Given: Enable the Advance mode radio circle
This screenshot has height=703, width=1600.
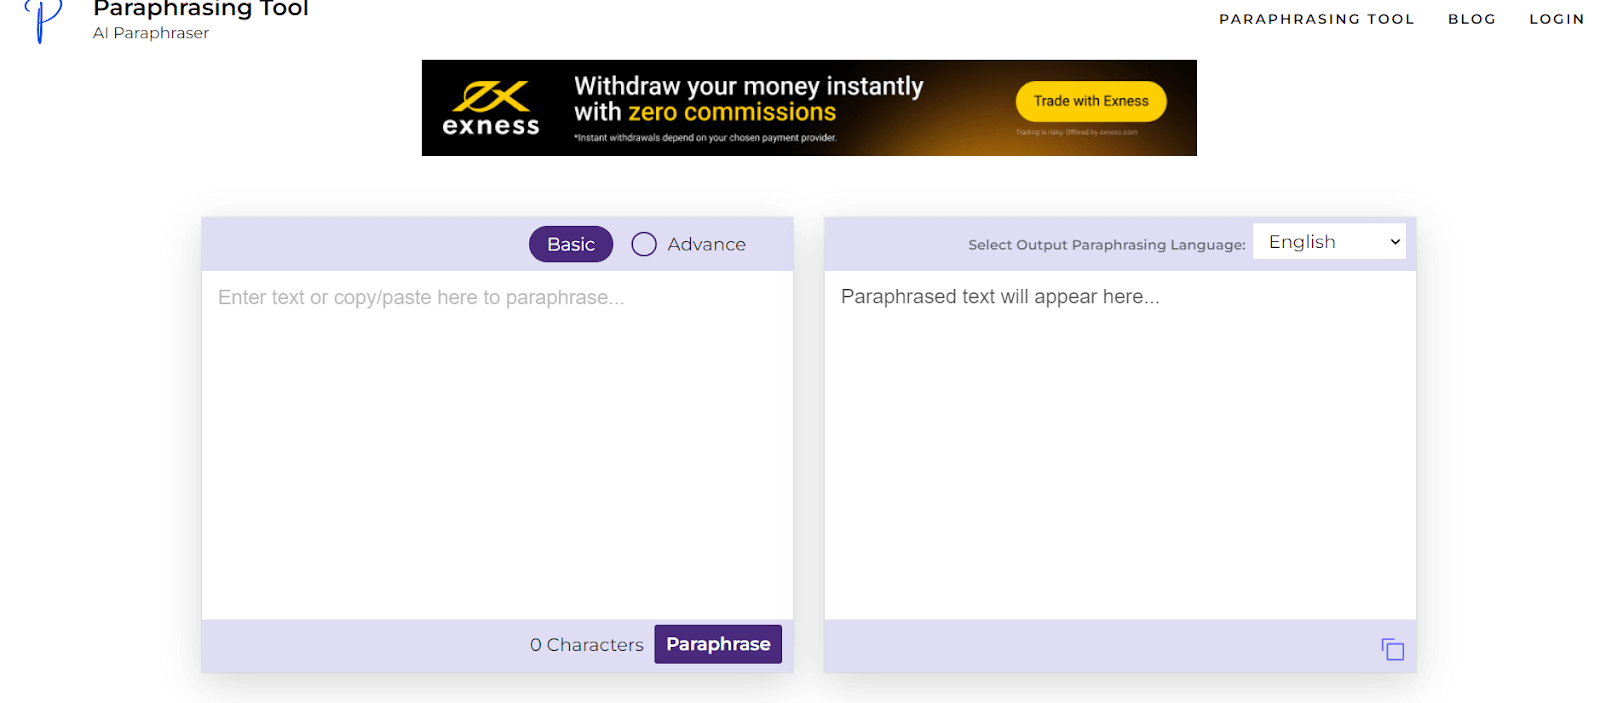Looking at the screenshot, I should [644, 244].
